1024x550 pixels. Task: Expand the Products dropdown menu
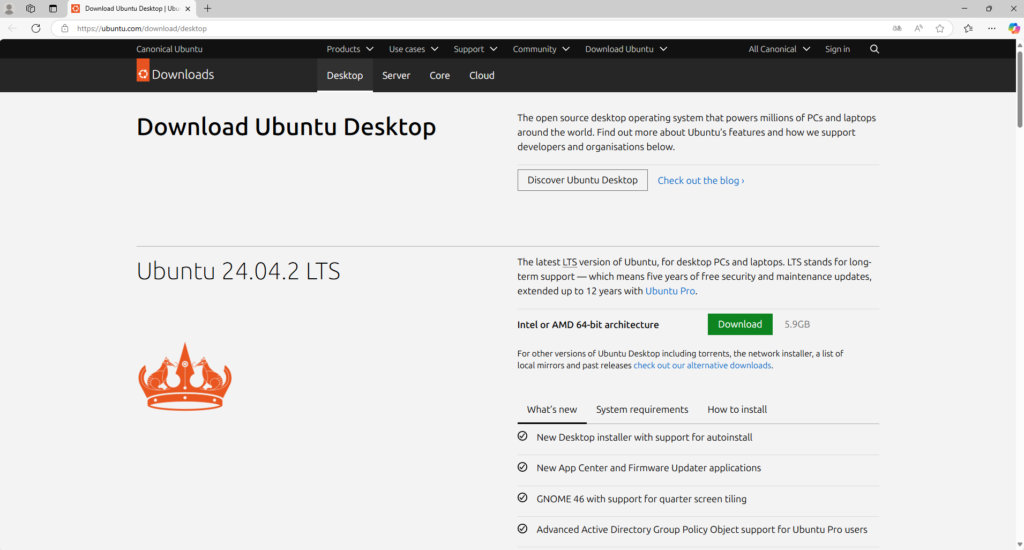[x=350, y=49]
